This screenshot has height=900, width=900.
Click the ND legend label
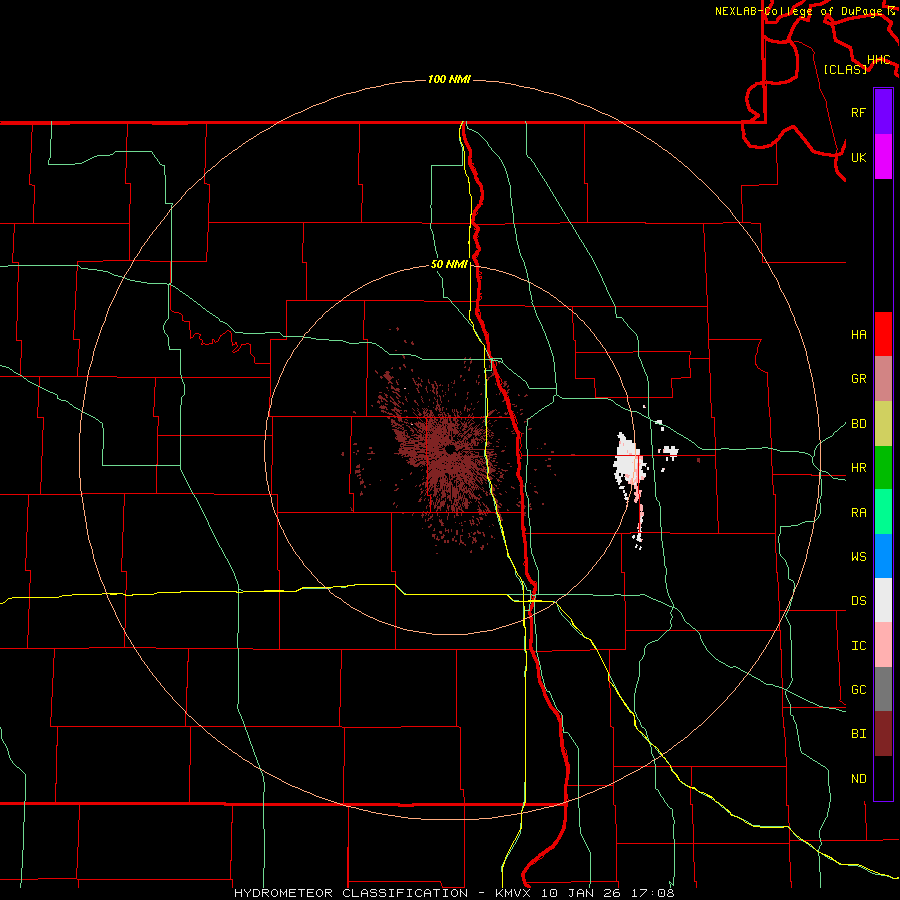coord(858,778)
